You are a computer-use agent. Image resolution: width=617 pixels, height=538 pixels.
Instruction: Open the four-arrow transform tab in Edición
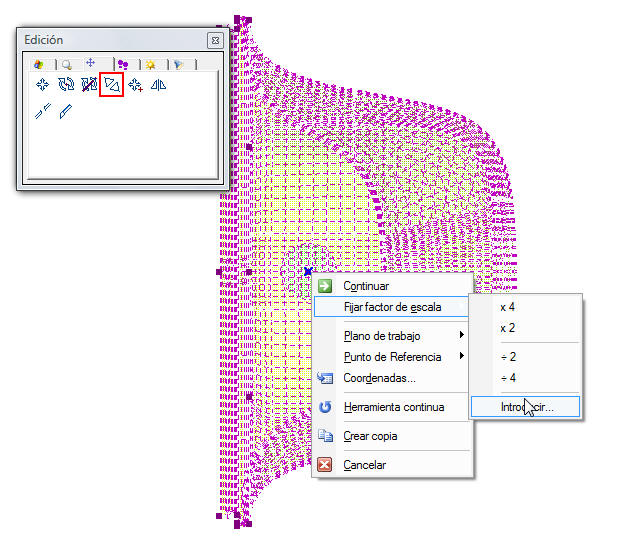[91, 63]
